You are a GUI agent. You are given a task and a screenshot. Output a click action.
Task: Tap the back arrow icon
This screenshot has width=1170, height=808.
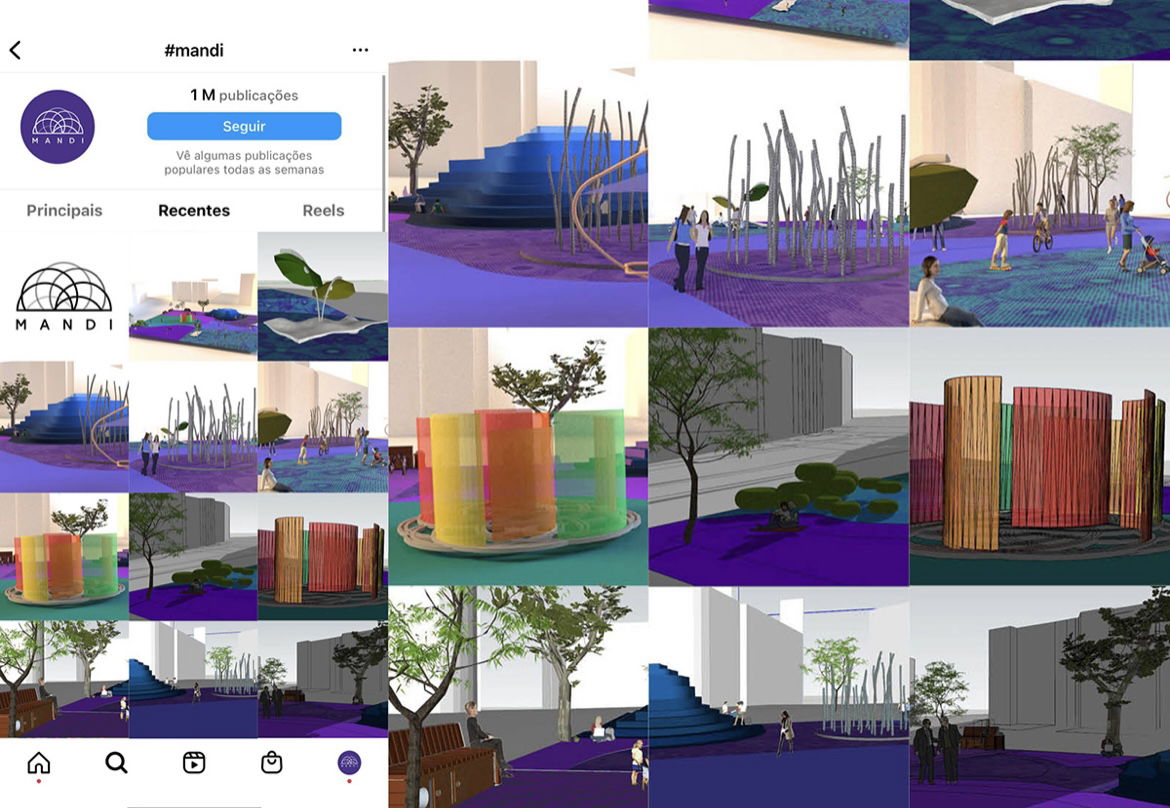[15, 50]
